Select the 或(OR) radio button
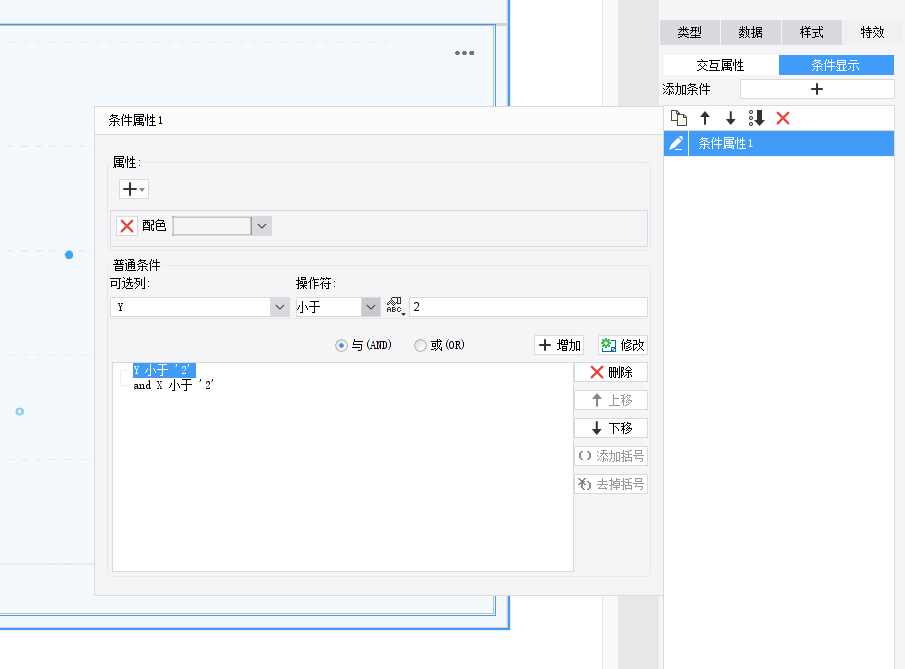The height and width of the screenshot is (669, 905). click(x=420, y=345)
